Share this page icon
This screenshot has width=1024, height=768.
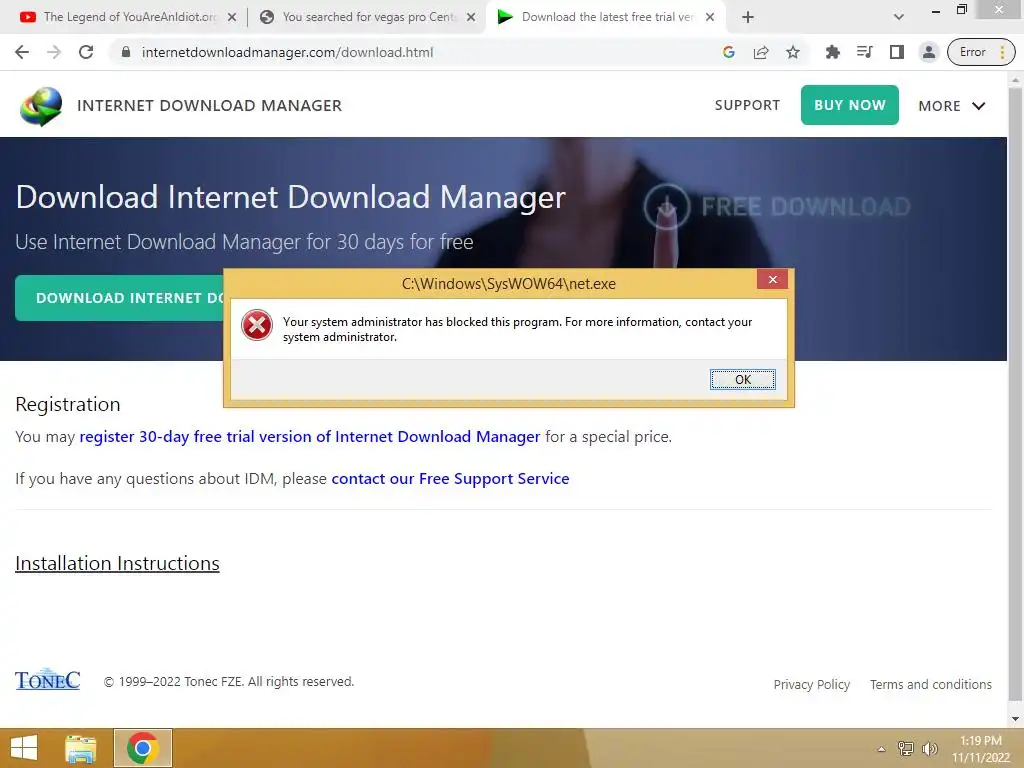point(761,52)
